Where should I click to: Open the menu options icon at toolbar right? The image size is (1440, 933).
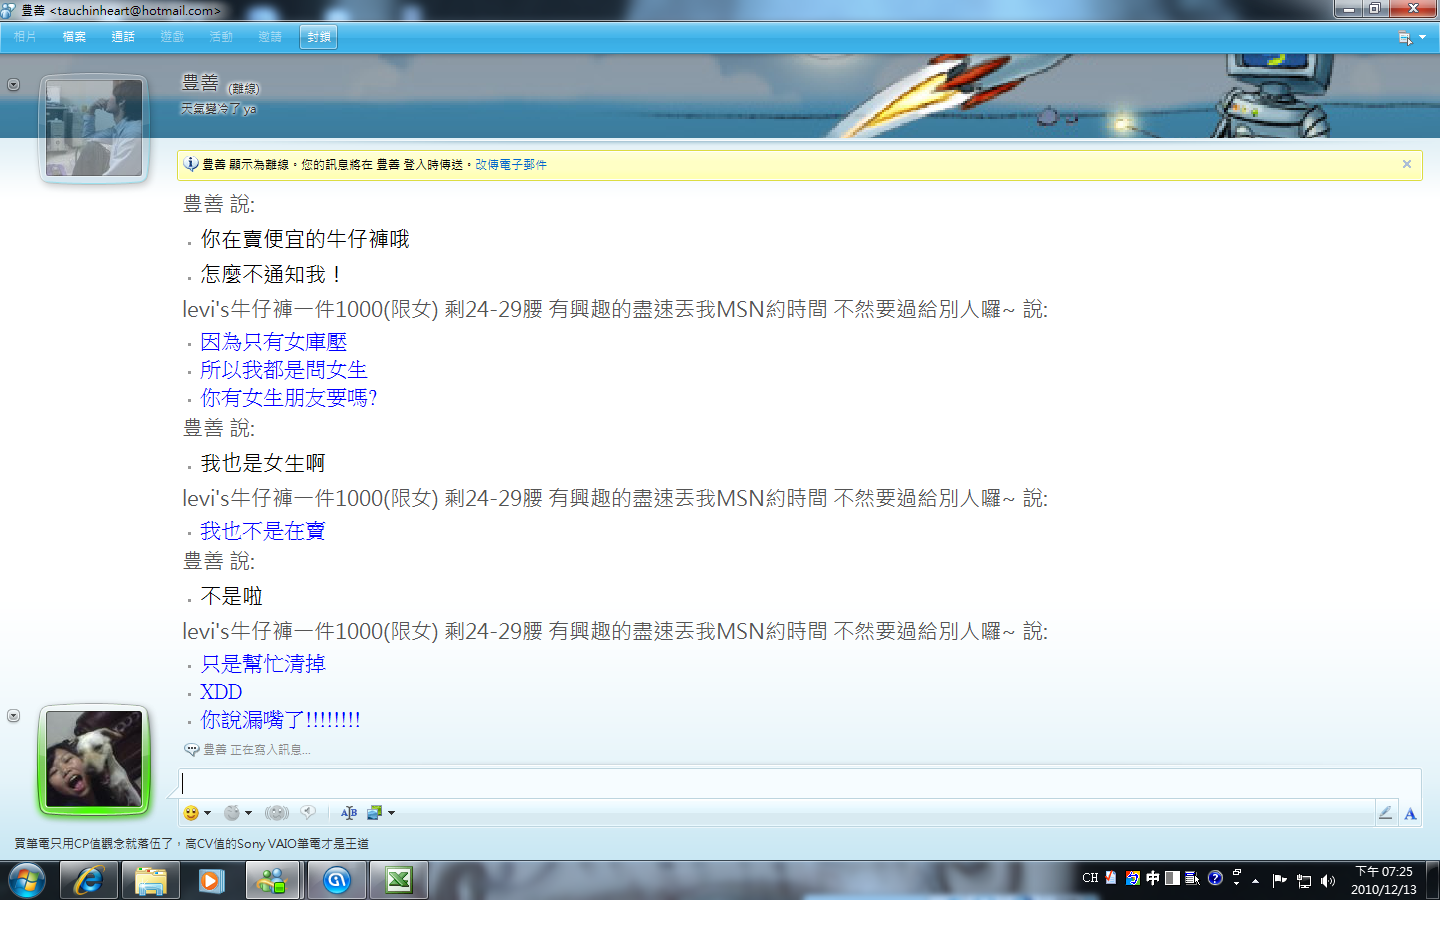[1405, 38]
